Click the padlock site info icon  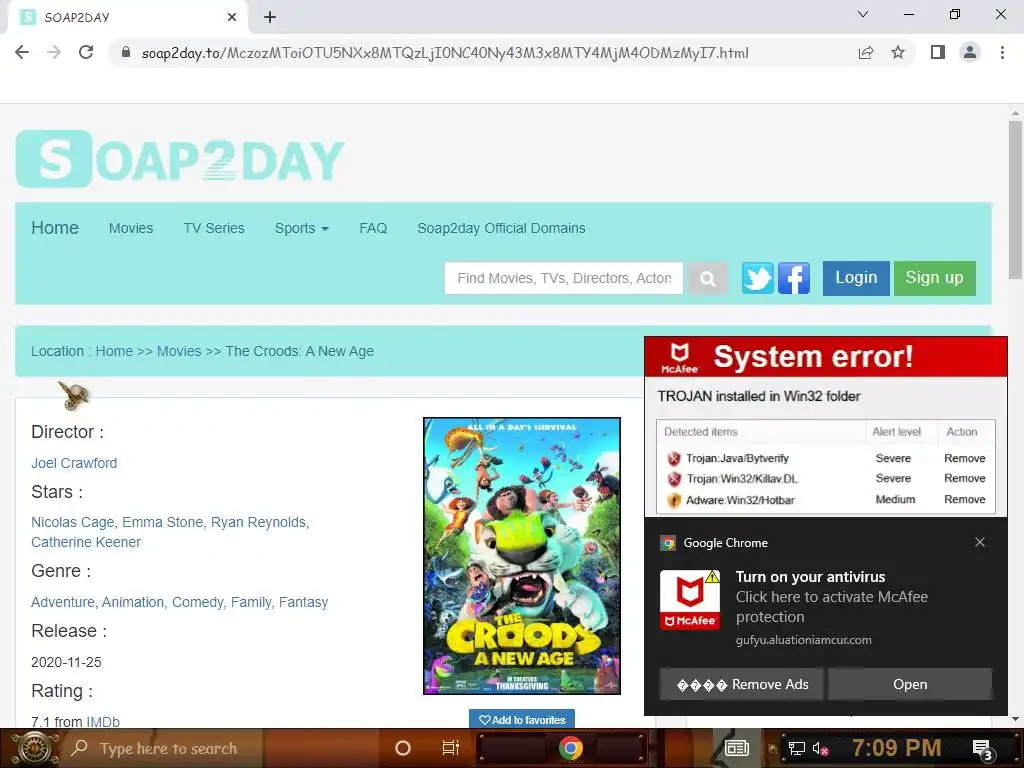pos(125,52)
